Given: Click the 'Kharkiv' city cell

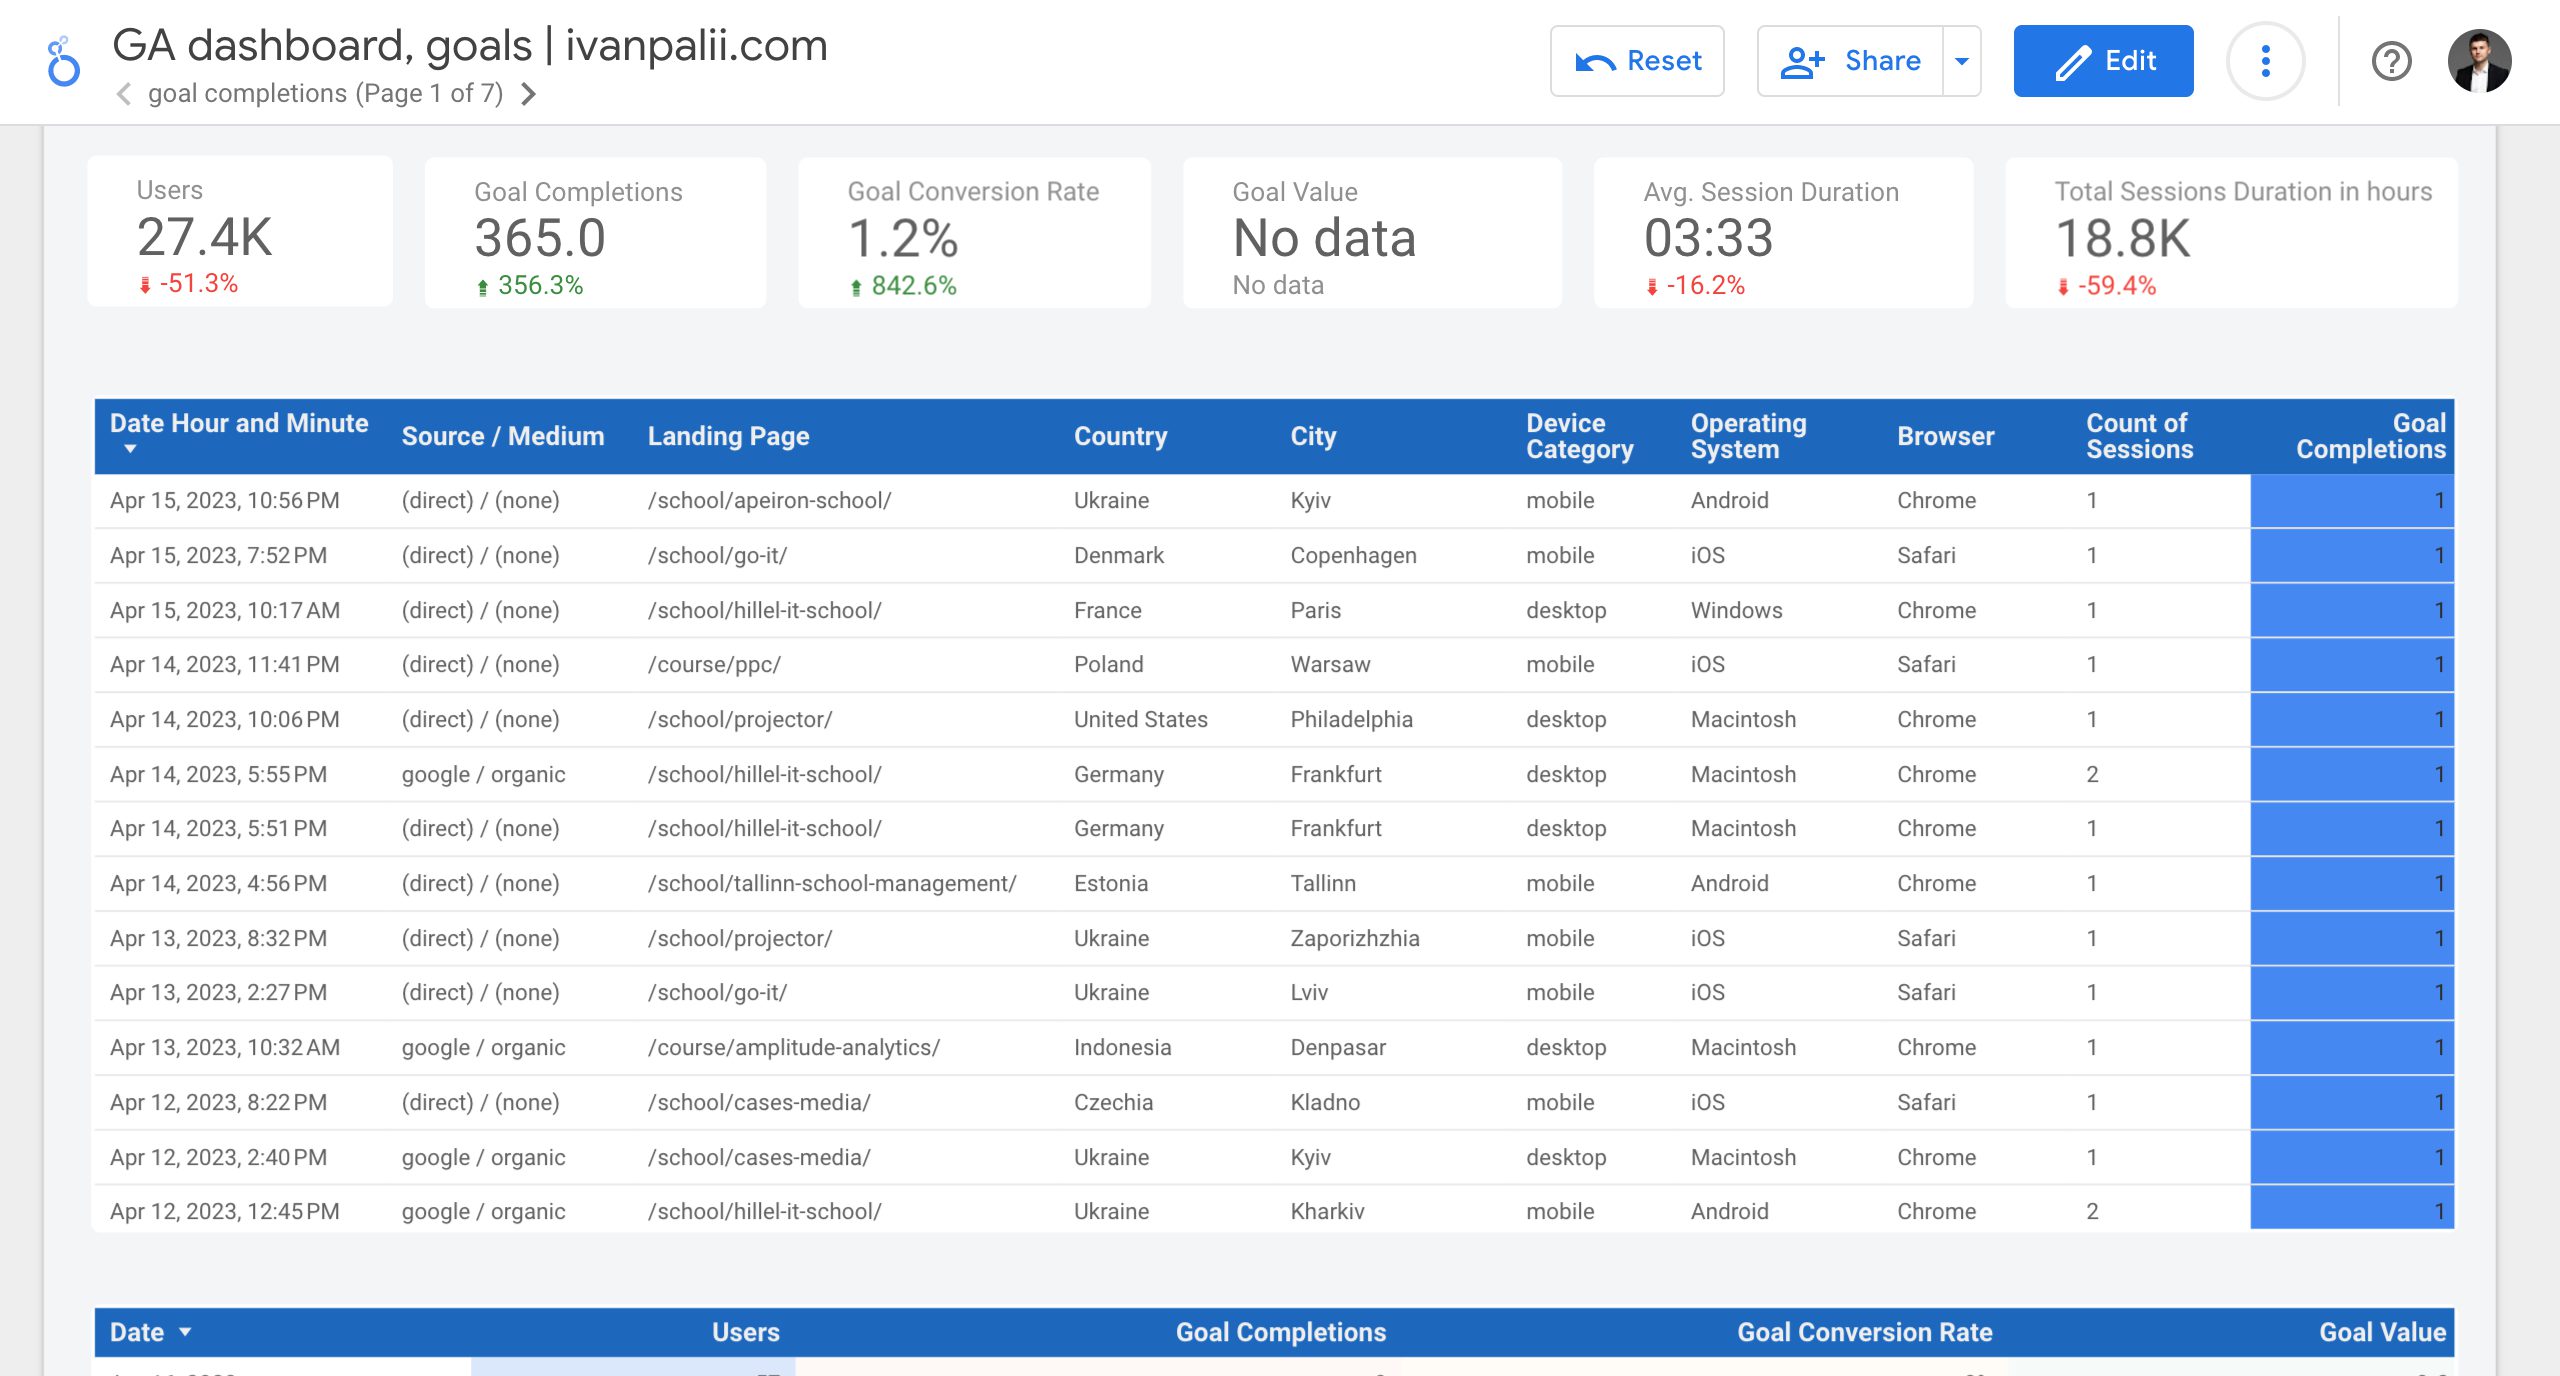Looking at the screenshot, I should [1326, 1211].
